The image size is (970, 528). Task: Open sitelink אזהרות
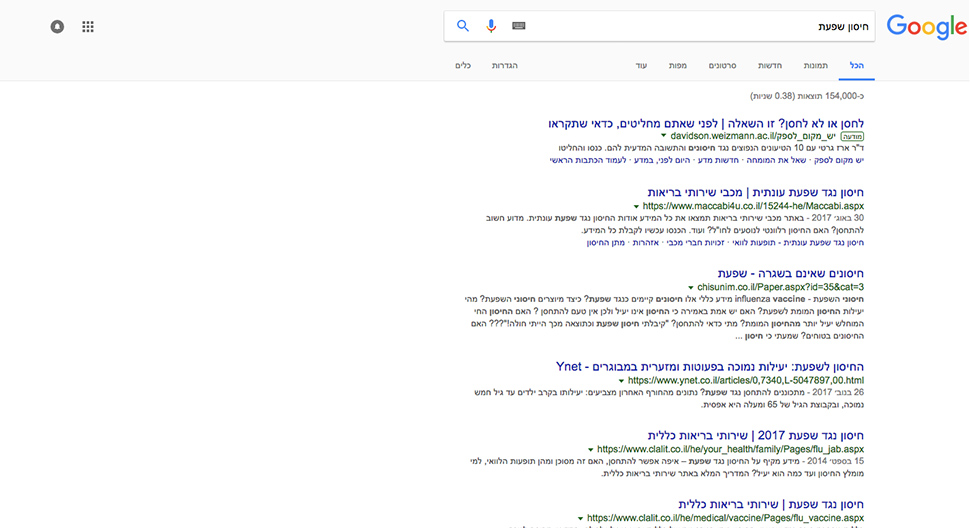[646, 242]
